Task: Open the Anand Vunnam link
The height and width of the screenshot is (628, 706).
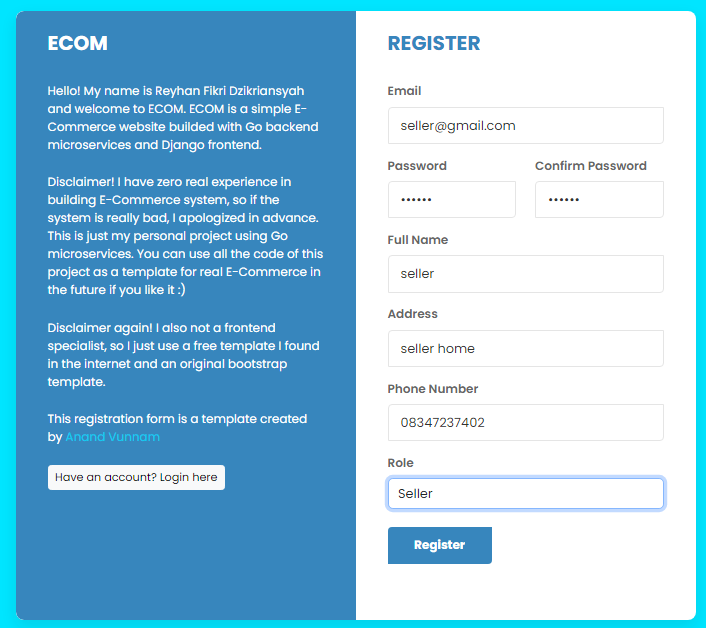Action: (113, 437)
